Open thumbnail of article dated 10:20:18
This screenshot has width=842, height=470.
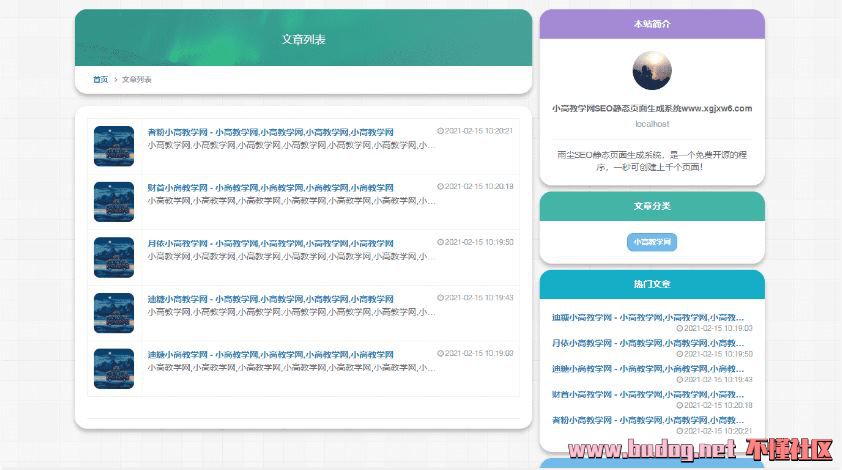coord(114,202)
